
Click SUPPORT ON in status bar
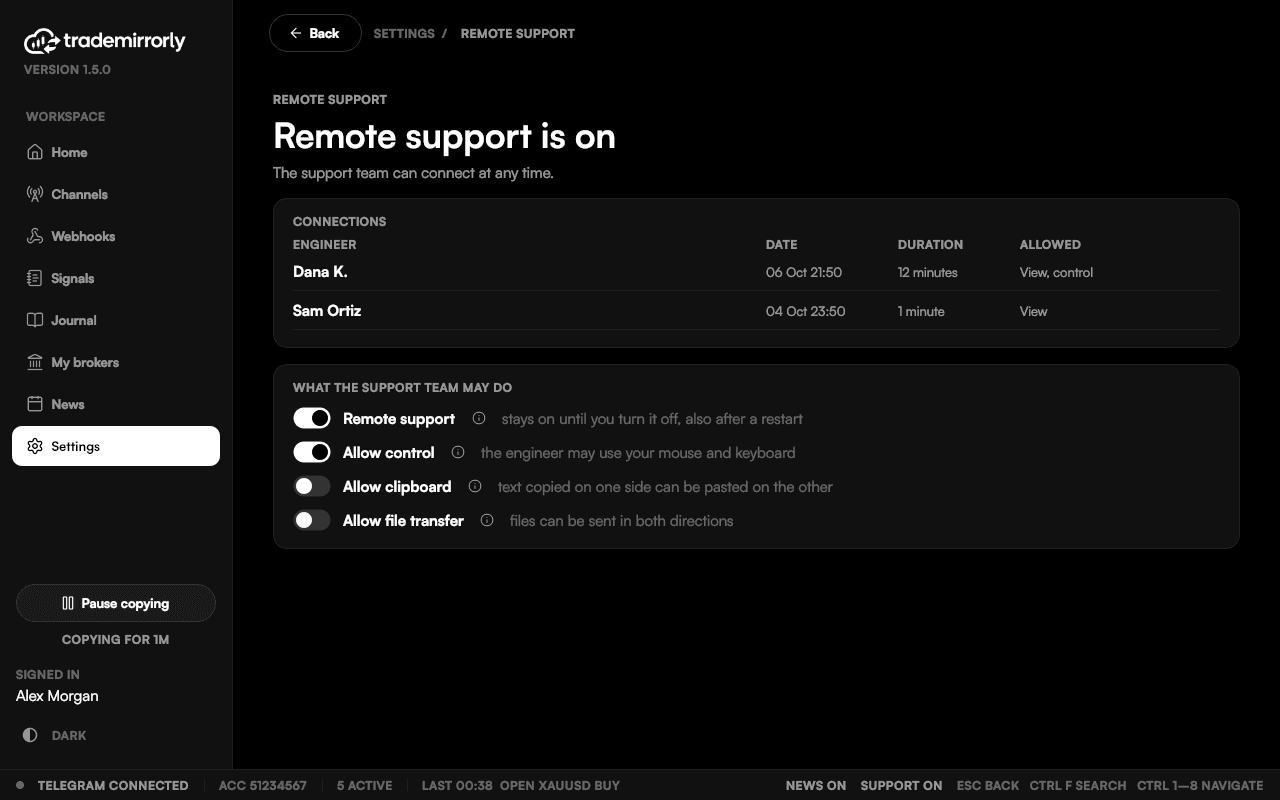tap(901, 785)
